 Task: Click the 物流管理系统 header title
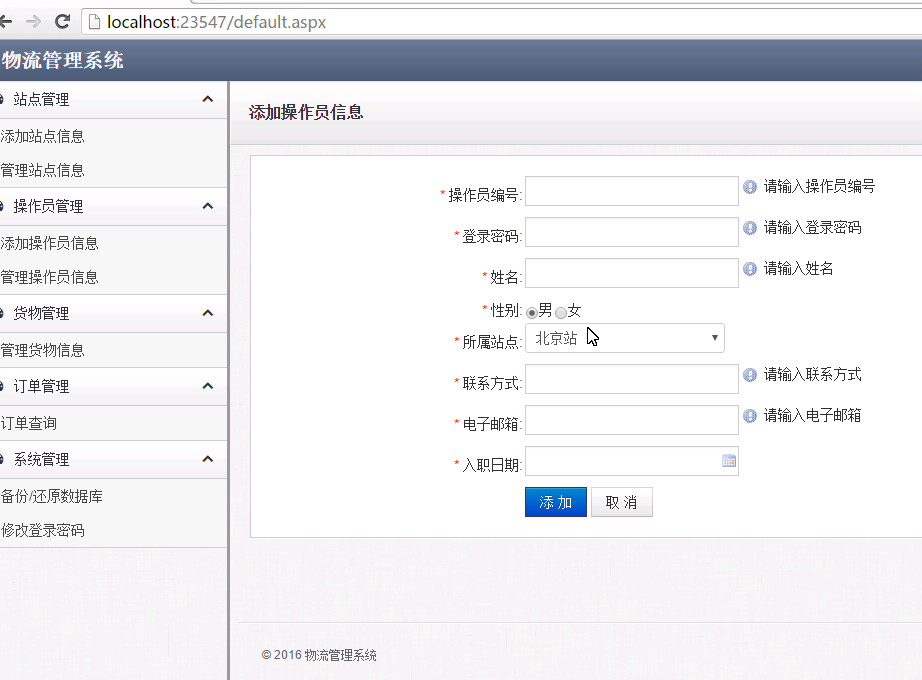(x=62, y=60)
